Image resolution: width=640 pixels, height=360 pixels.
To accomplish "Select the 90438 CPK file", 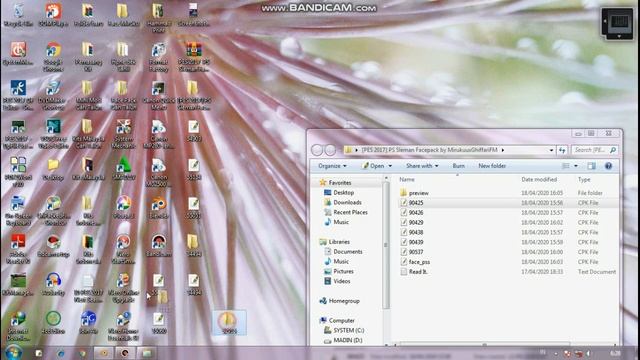I will click(416, 232).
